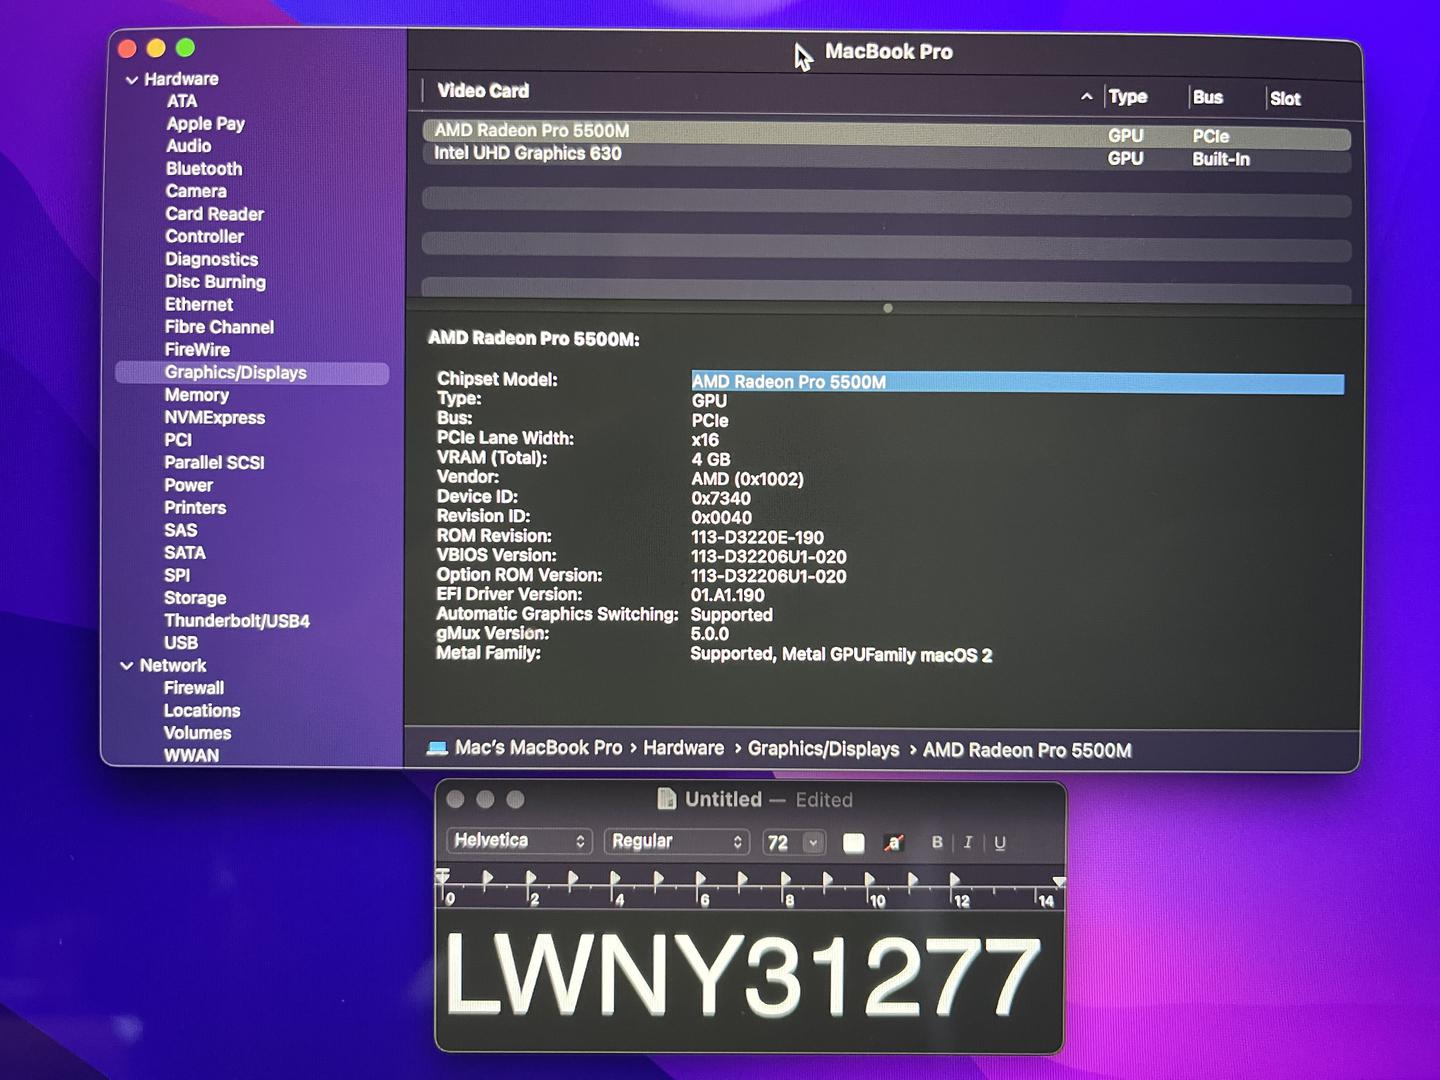Viewport: 1440px width, 1080px height.
Task: Sort by the Type column header
Action: pyautogui.click(x=1128, y=97)
